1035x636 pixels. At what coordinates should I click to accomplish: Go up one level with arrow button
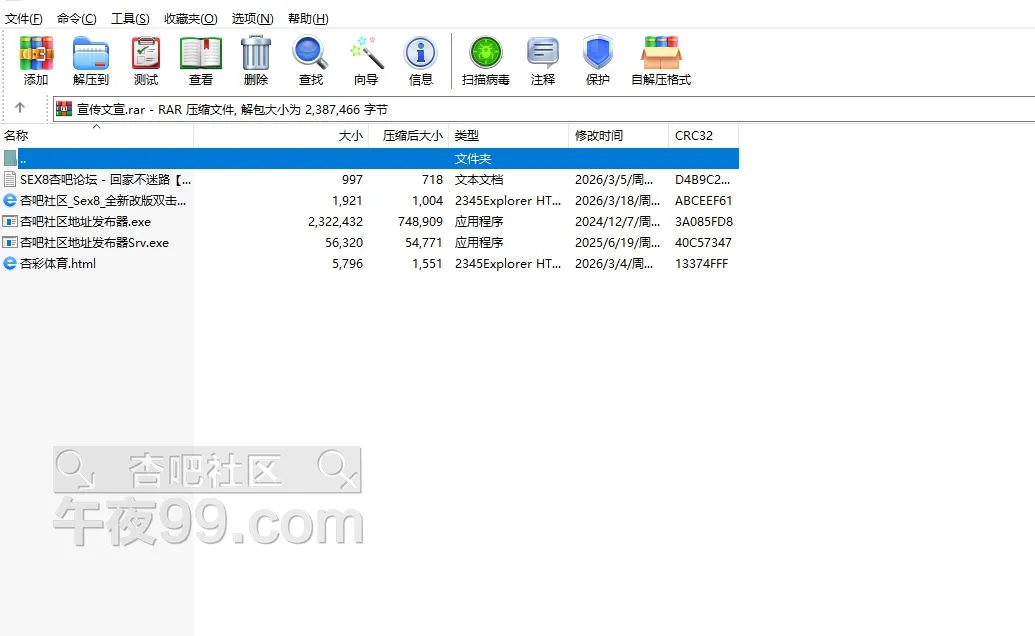[20, 108]
